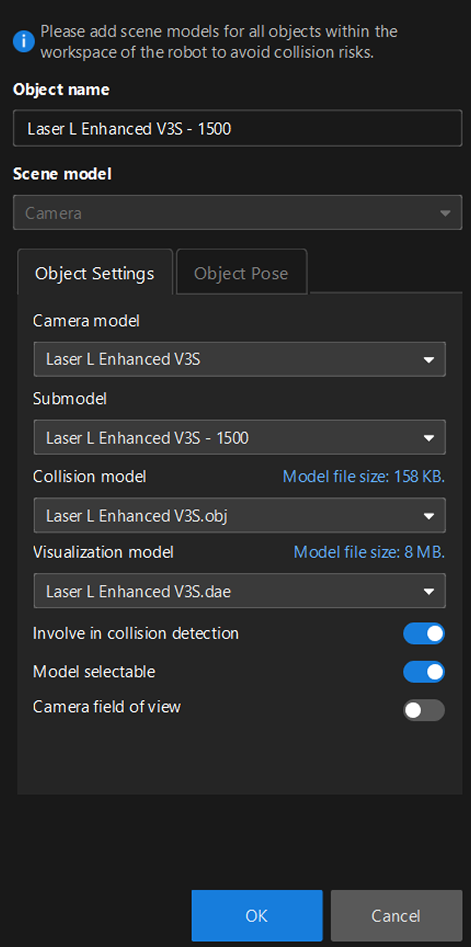Image resolution: width=471 pixels, height=947 pixels.
Task: Click the Model file size: 8 MB text
Action: [x=370, y=552]
